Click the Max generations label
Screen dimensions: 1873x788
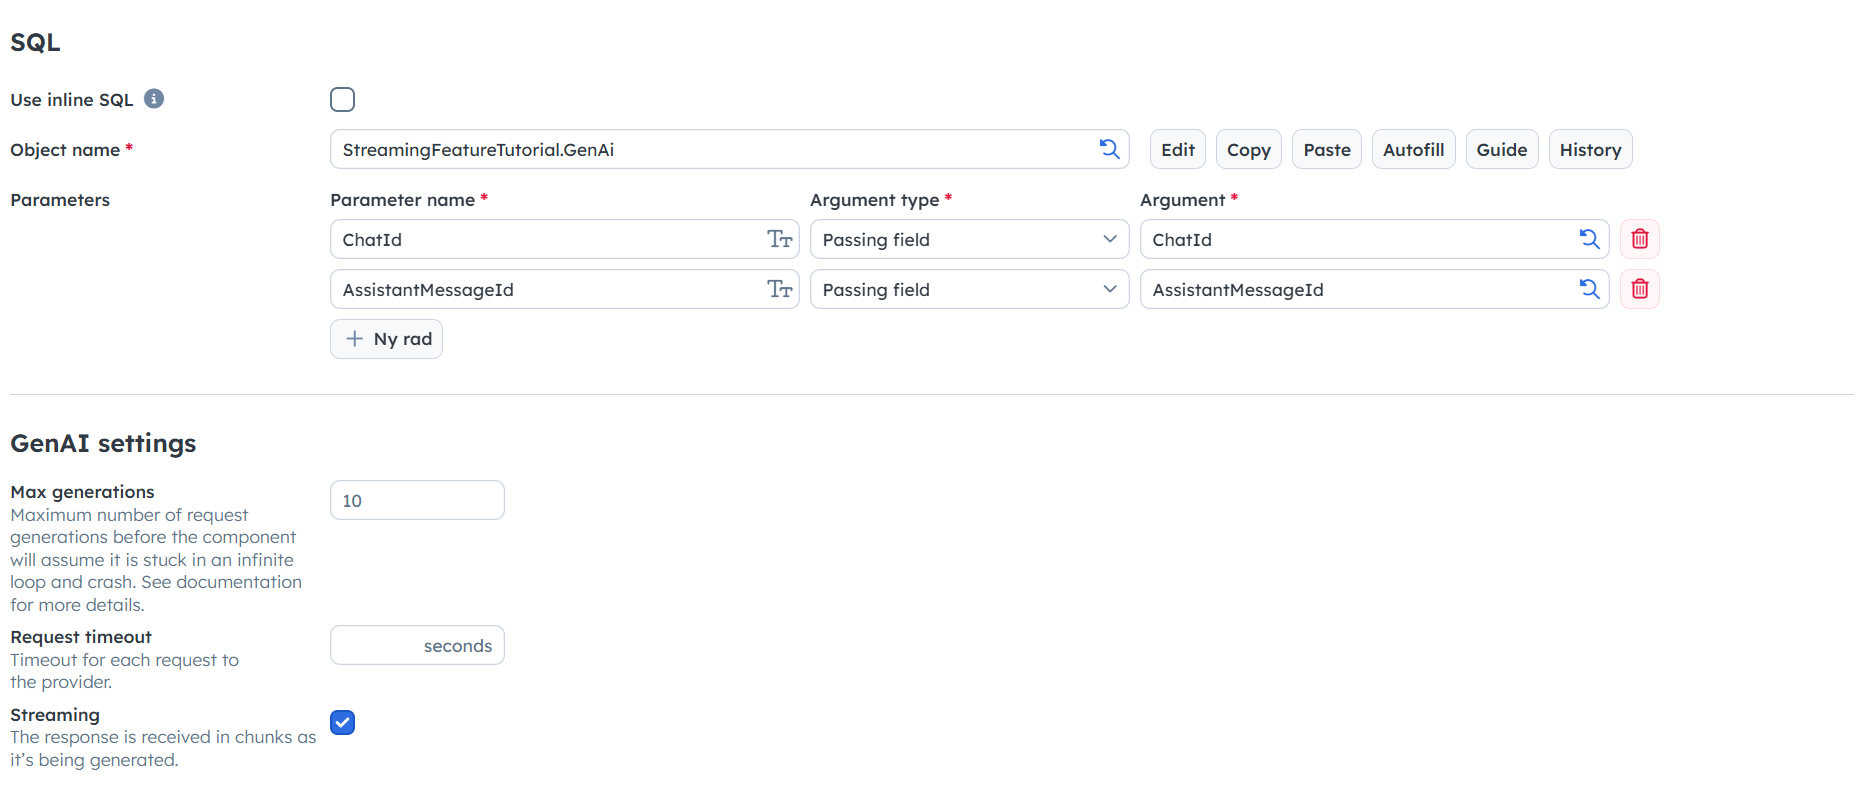(x=82, y=491)
